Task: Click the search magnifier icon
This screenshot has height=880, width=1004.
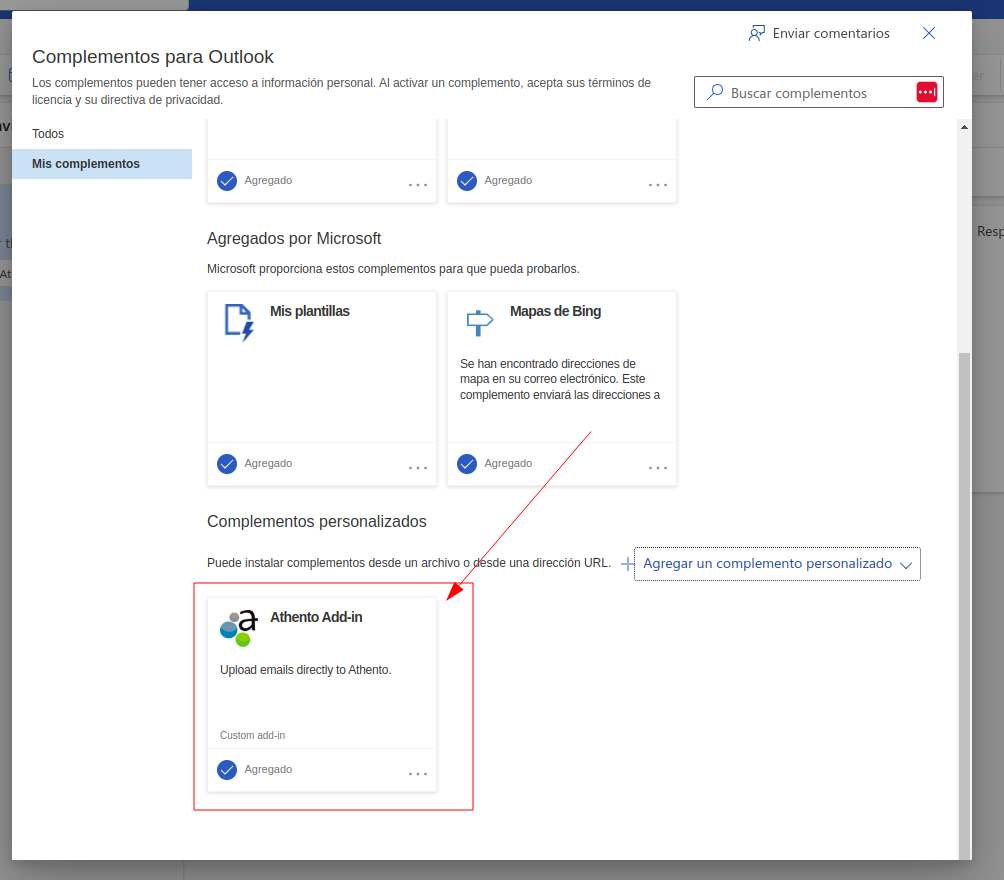Action: tap(715, 92)
